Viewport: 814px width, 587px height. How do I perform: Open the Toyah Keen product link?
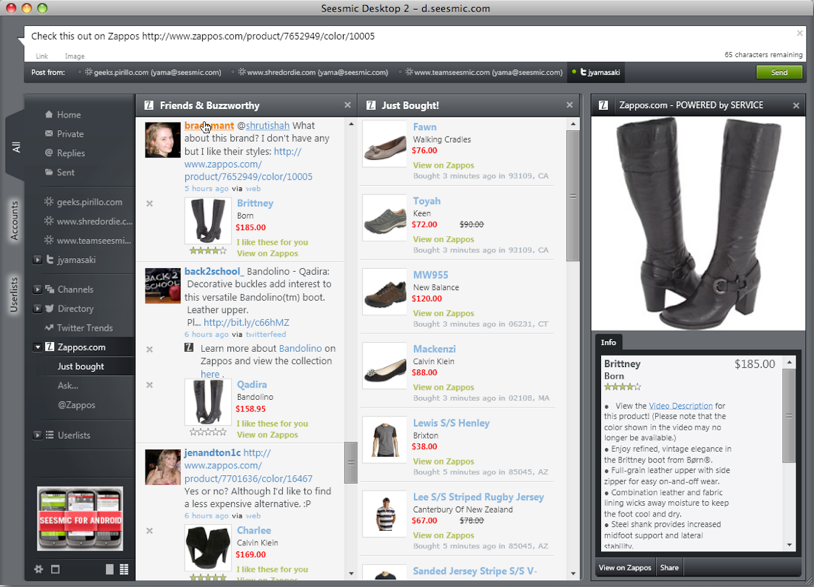point(427,201)
